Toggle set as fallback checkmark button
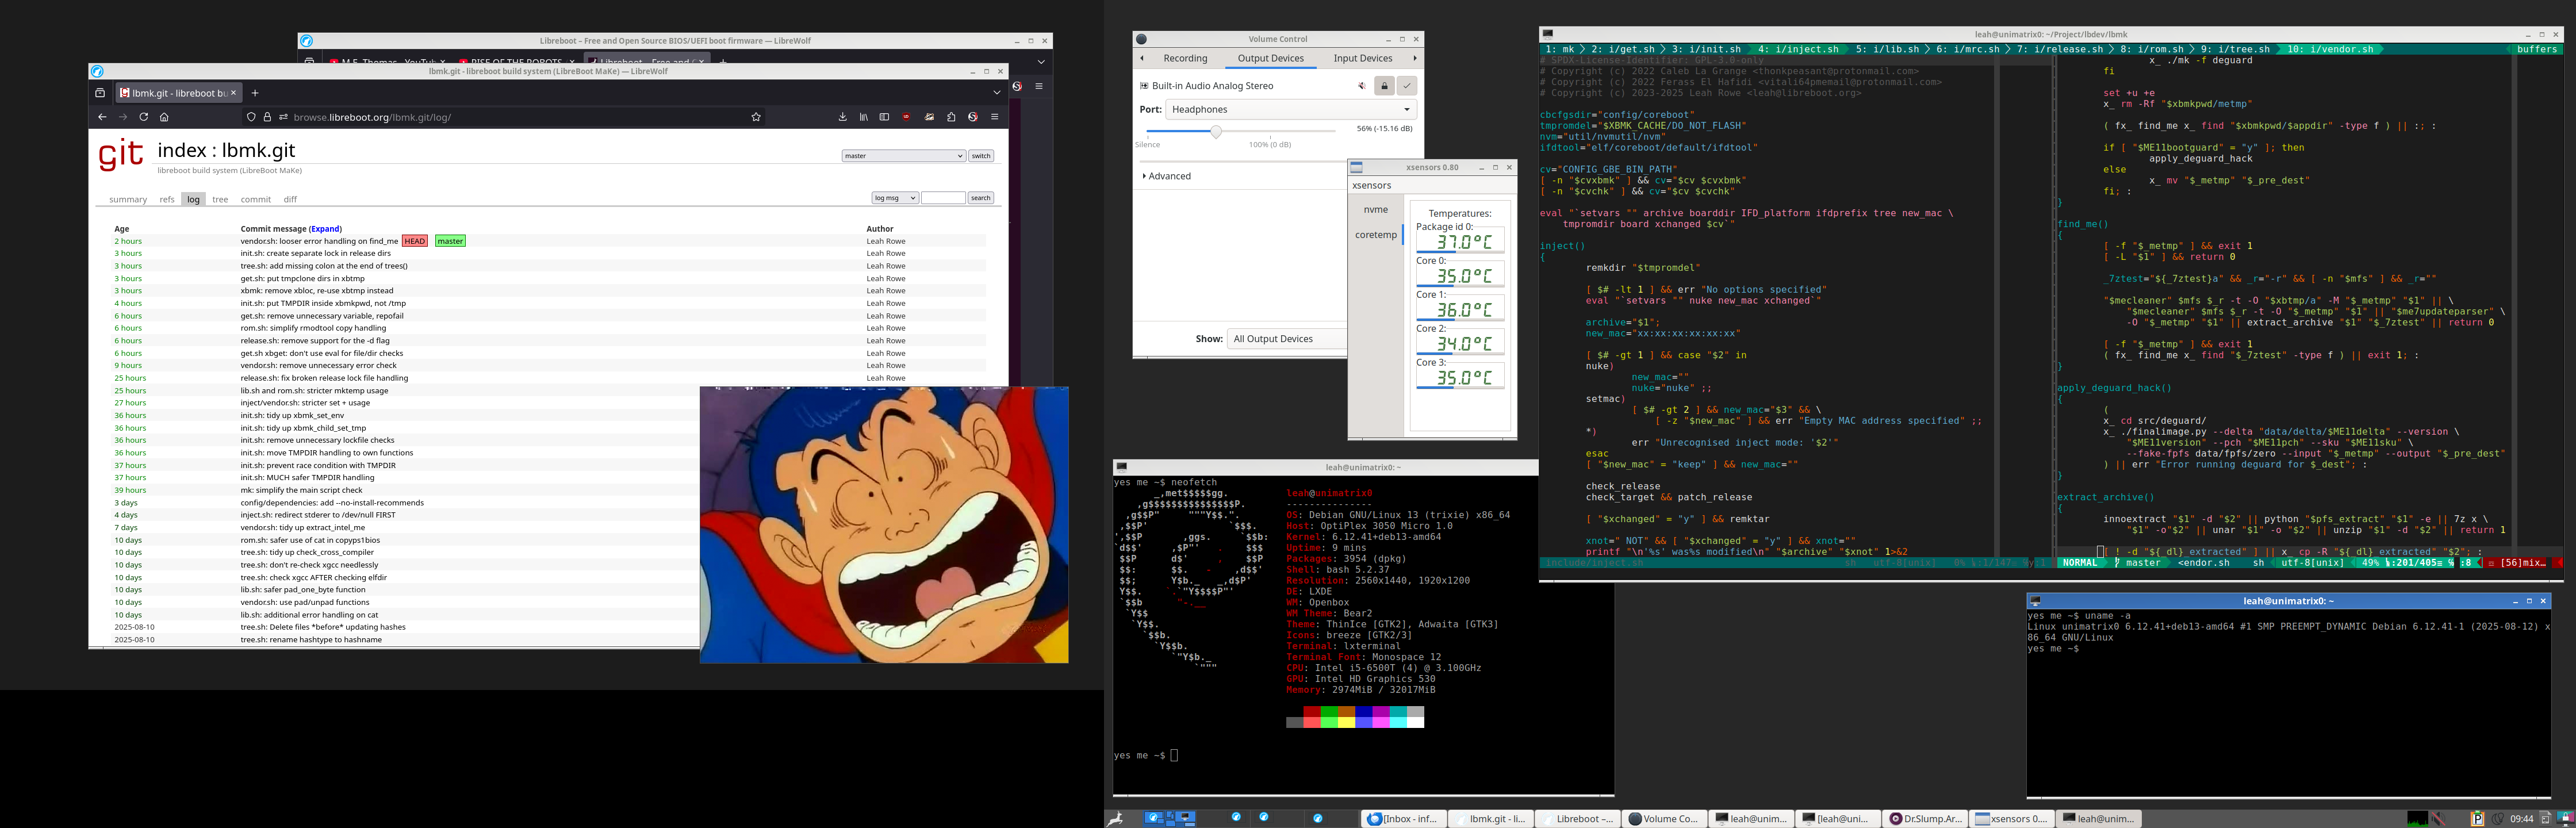The width and height of the screenshot is (2576, 828). coord(1407,86)
